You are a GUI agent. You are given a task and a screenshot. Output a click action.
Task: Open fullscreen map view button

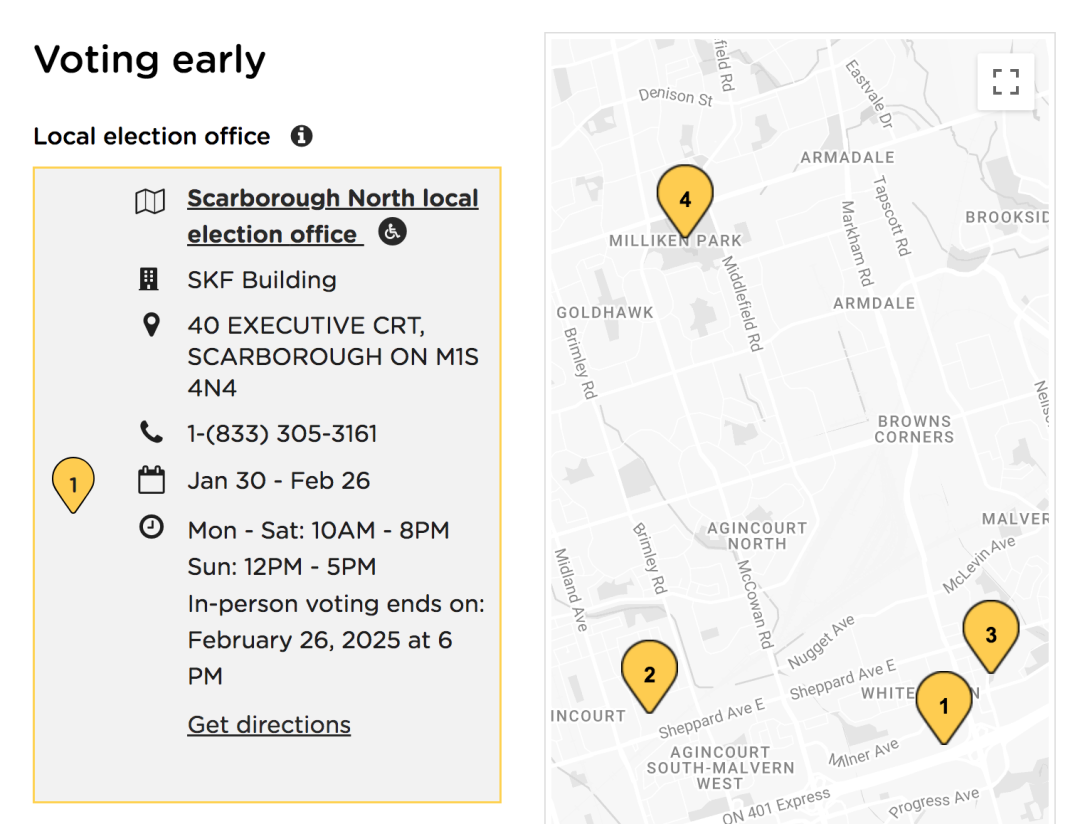point(1006,81)
